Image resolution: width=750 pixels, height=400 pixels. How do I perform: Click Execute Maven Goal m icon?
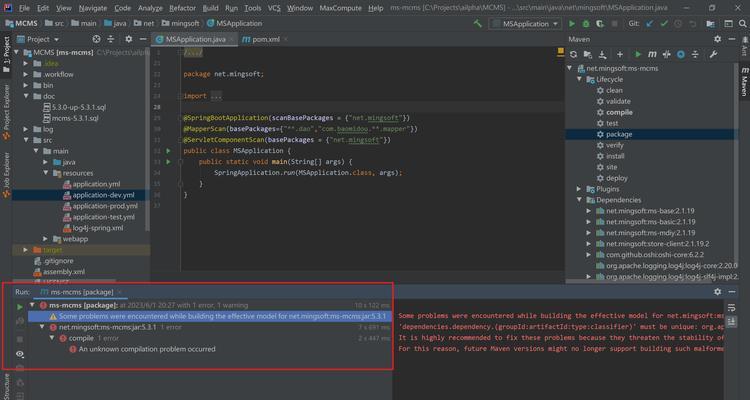click(x=652, y=55)
